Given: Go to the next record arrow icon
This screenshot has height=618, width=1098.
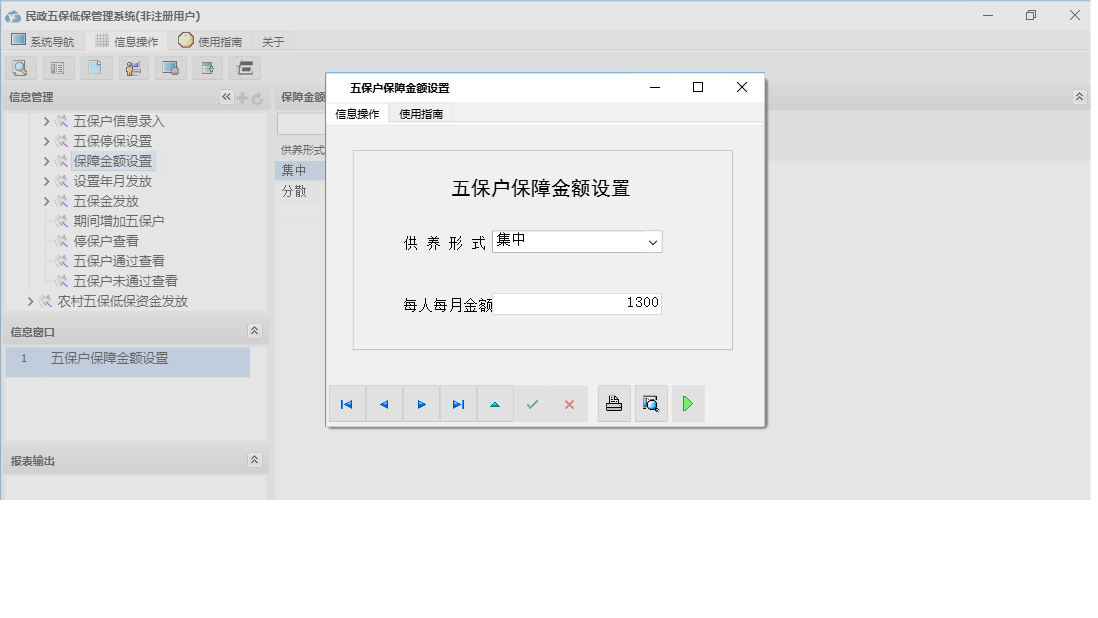Looking at the screenshot, I should tap(421, 404).
